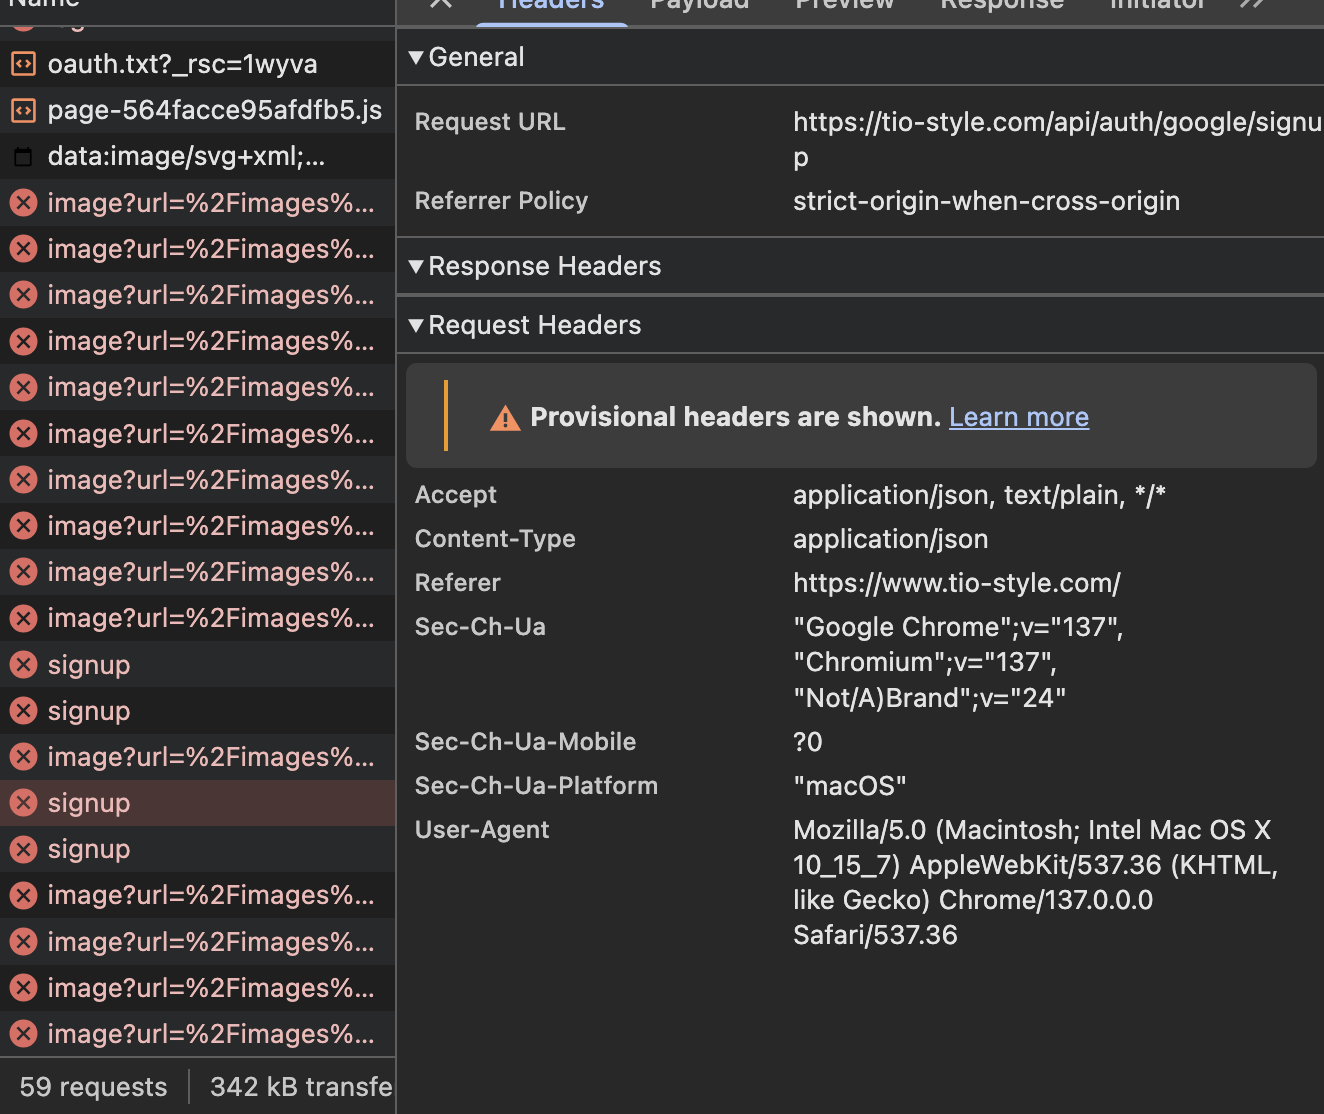
Task: Collapse the General section
Action: (x=416, y=58)
